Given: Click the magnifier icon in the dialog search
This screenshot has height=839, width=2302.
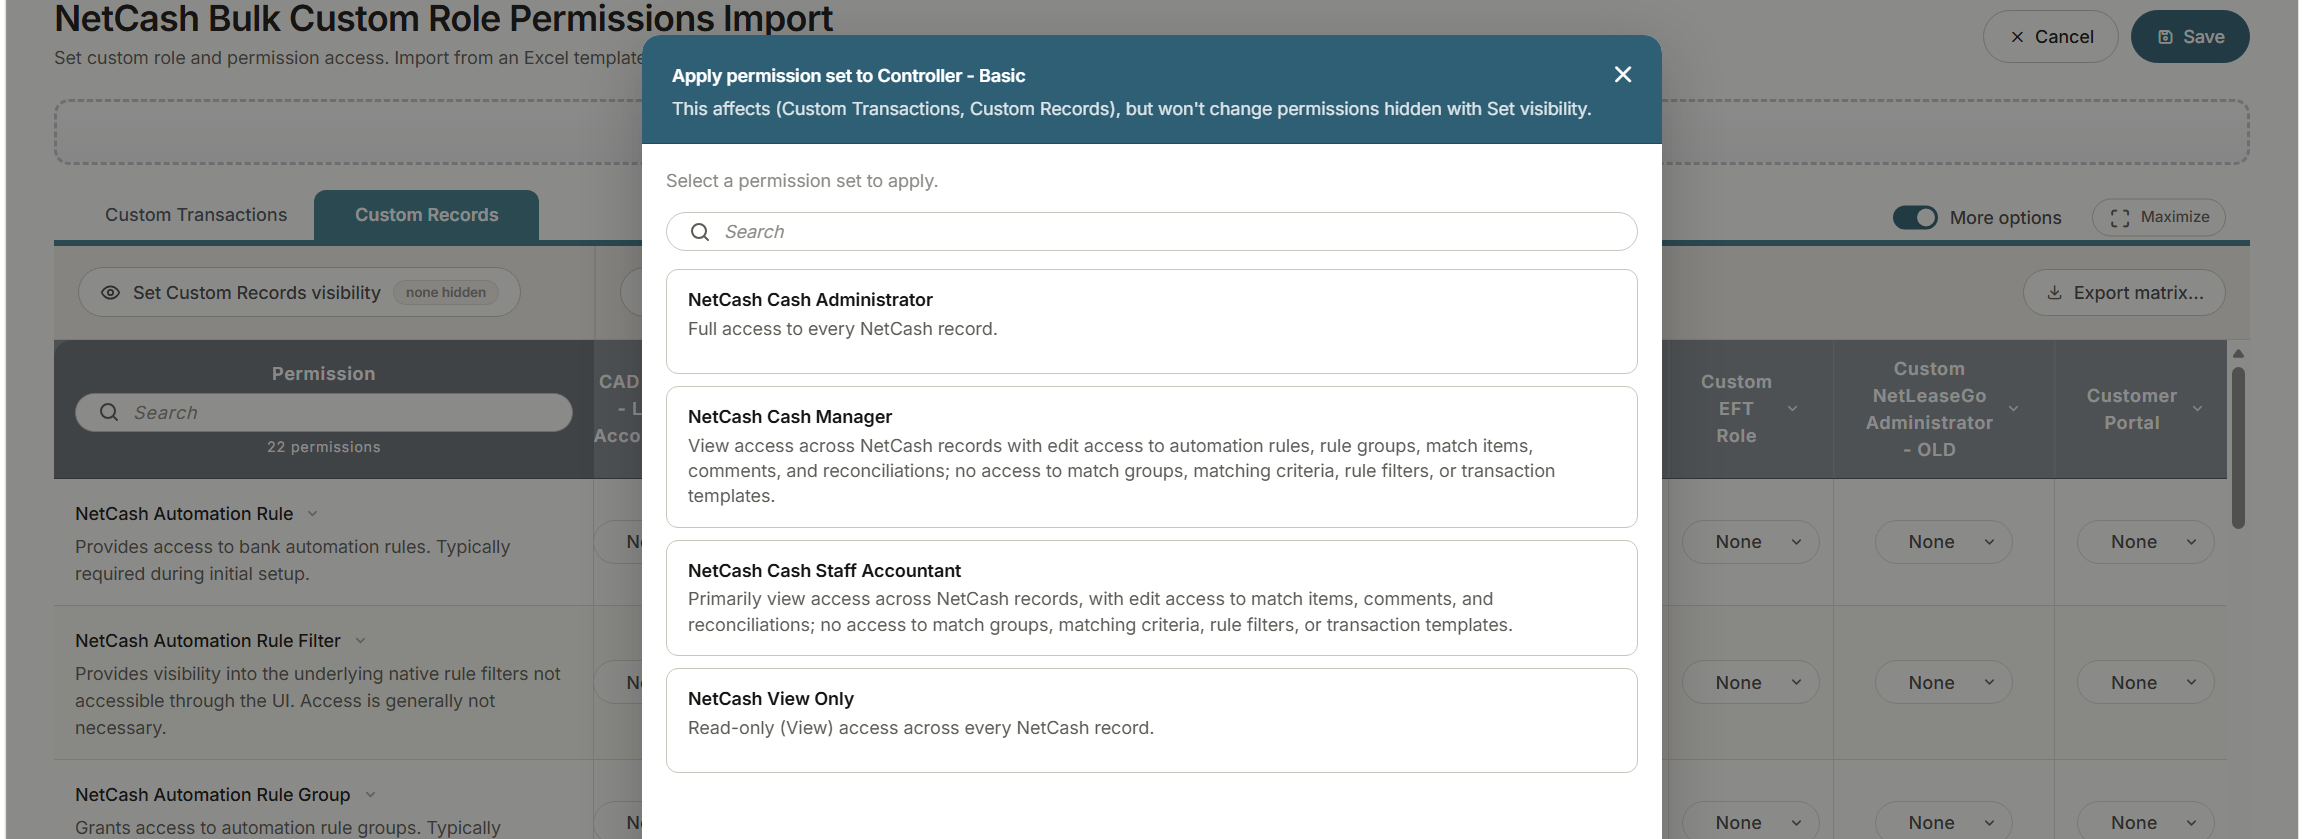Looking at the screenshot, I should coord(700,232).
